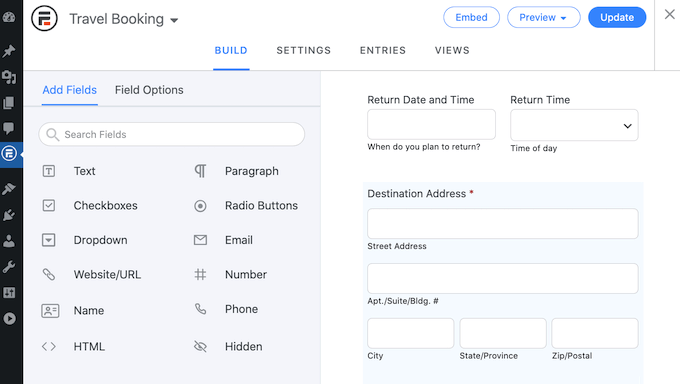Switch to the Entries tab
This screenshot has width=680, height=384.
tap(383, 50)
